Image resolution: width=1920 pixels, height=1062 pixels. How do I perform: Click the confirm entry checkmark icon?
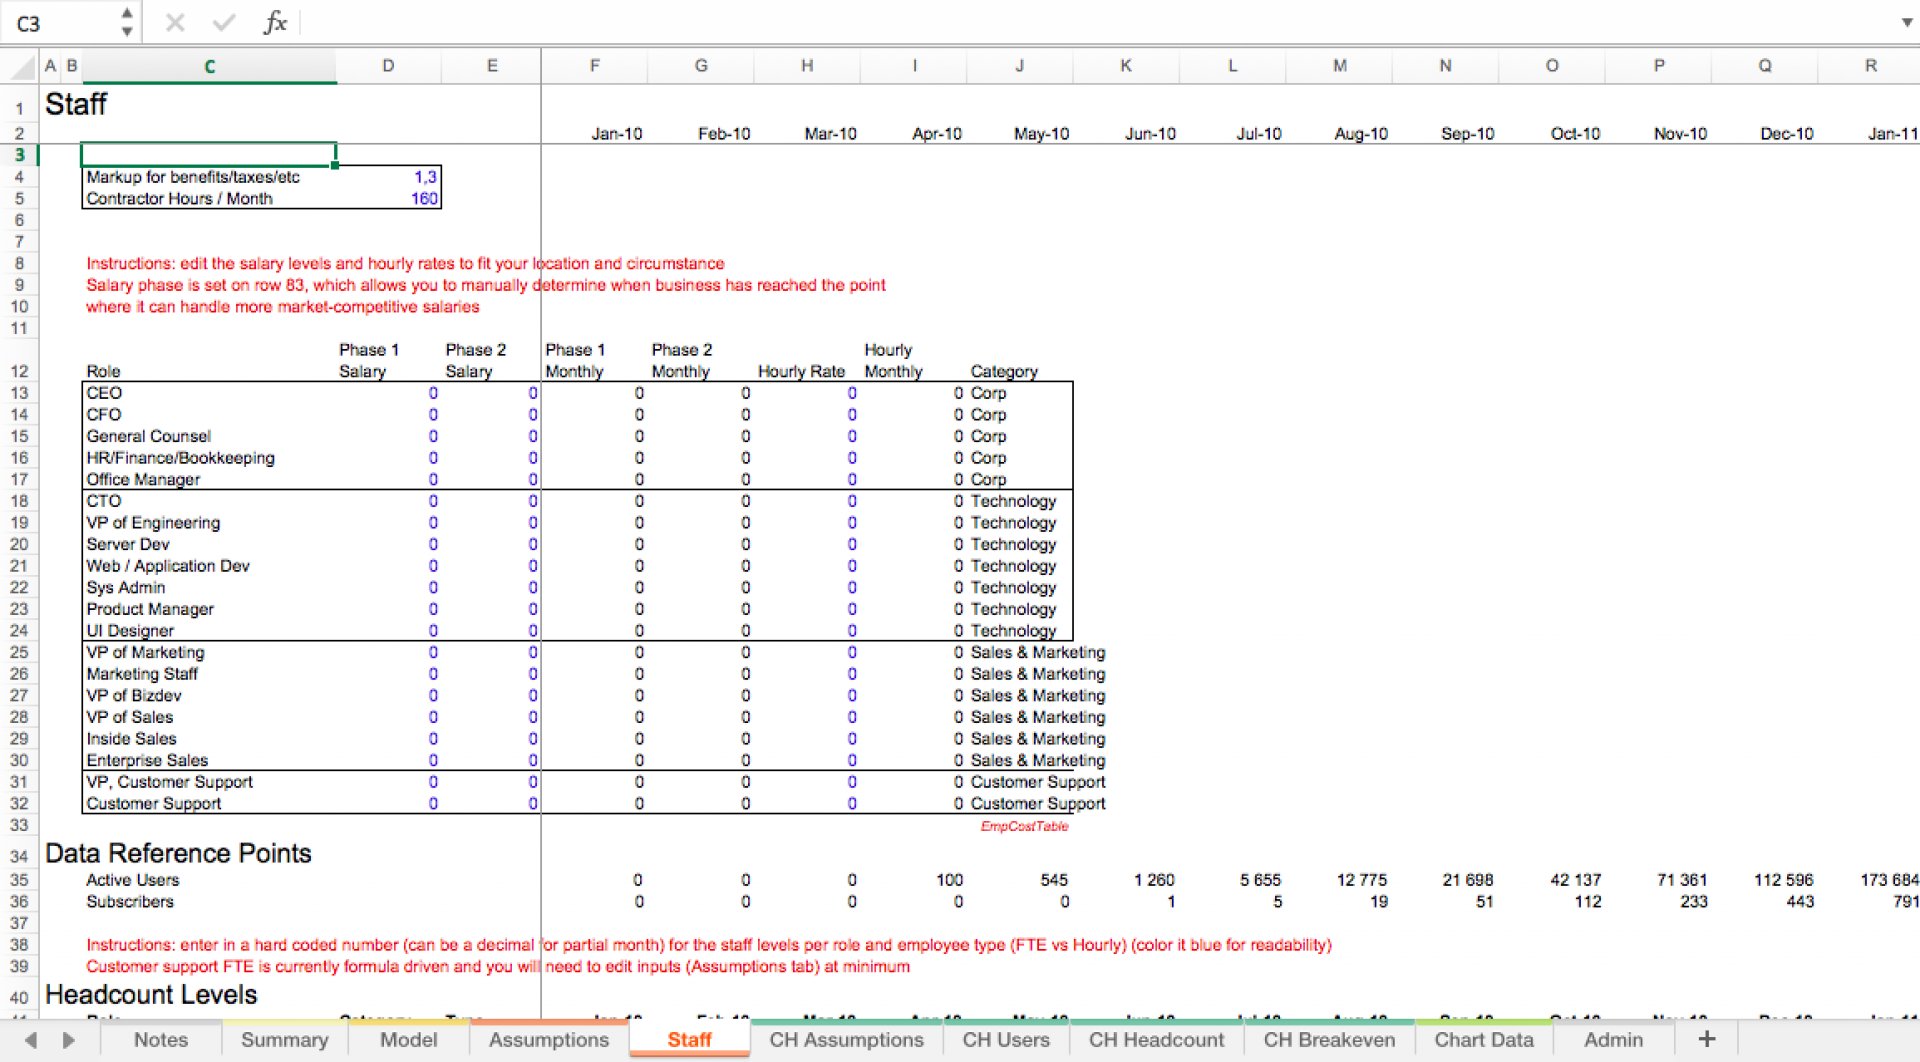(224, 22)
